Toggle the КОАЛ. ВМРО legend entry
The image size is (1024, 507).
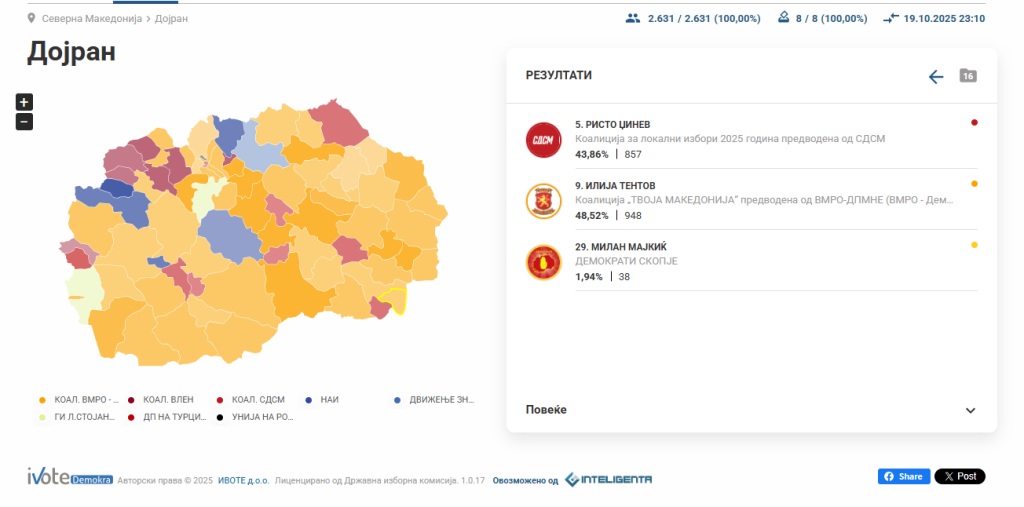click(x=78, y=399)
